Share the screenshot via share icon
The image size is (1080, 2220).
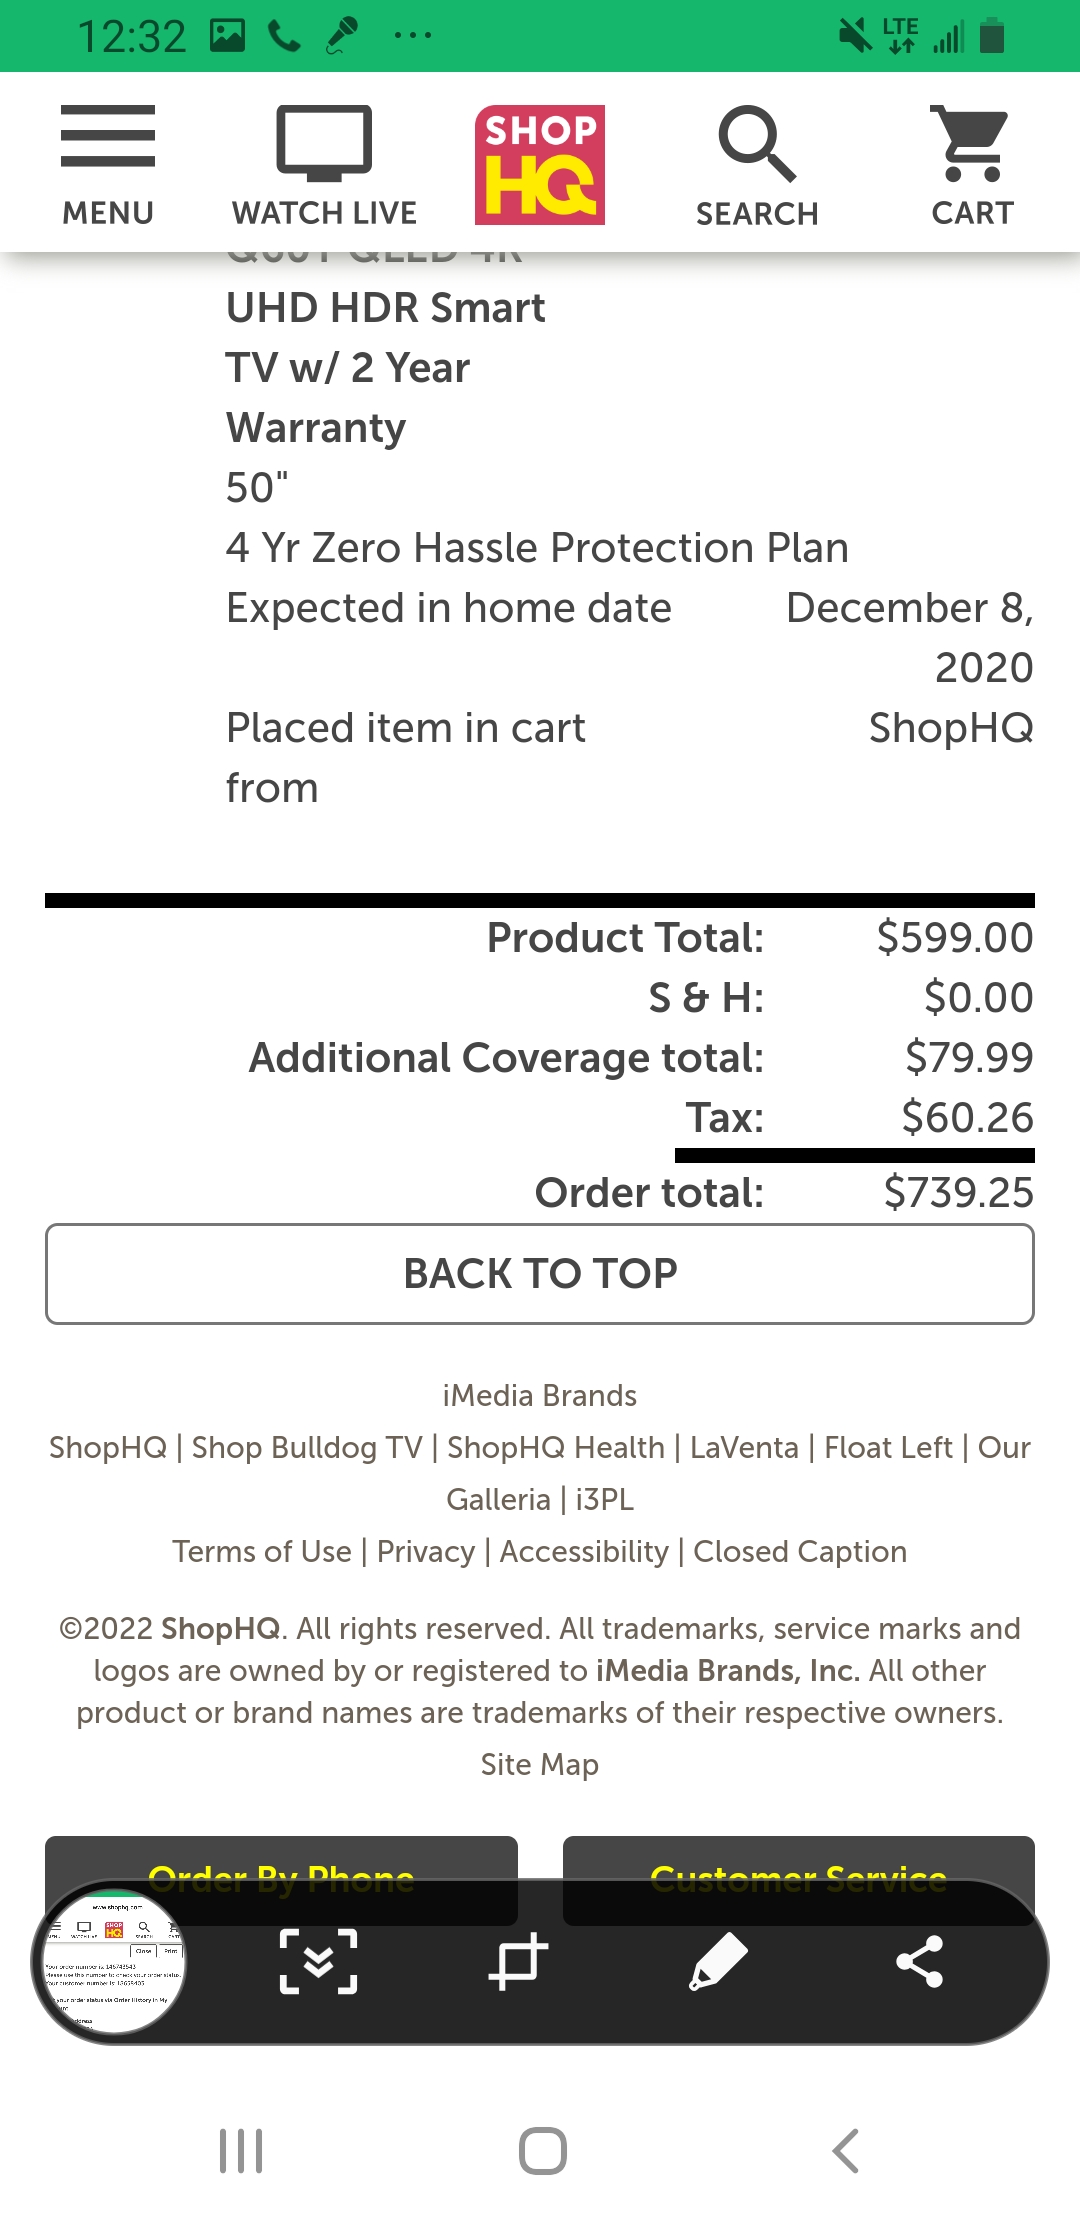920,1962
